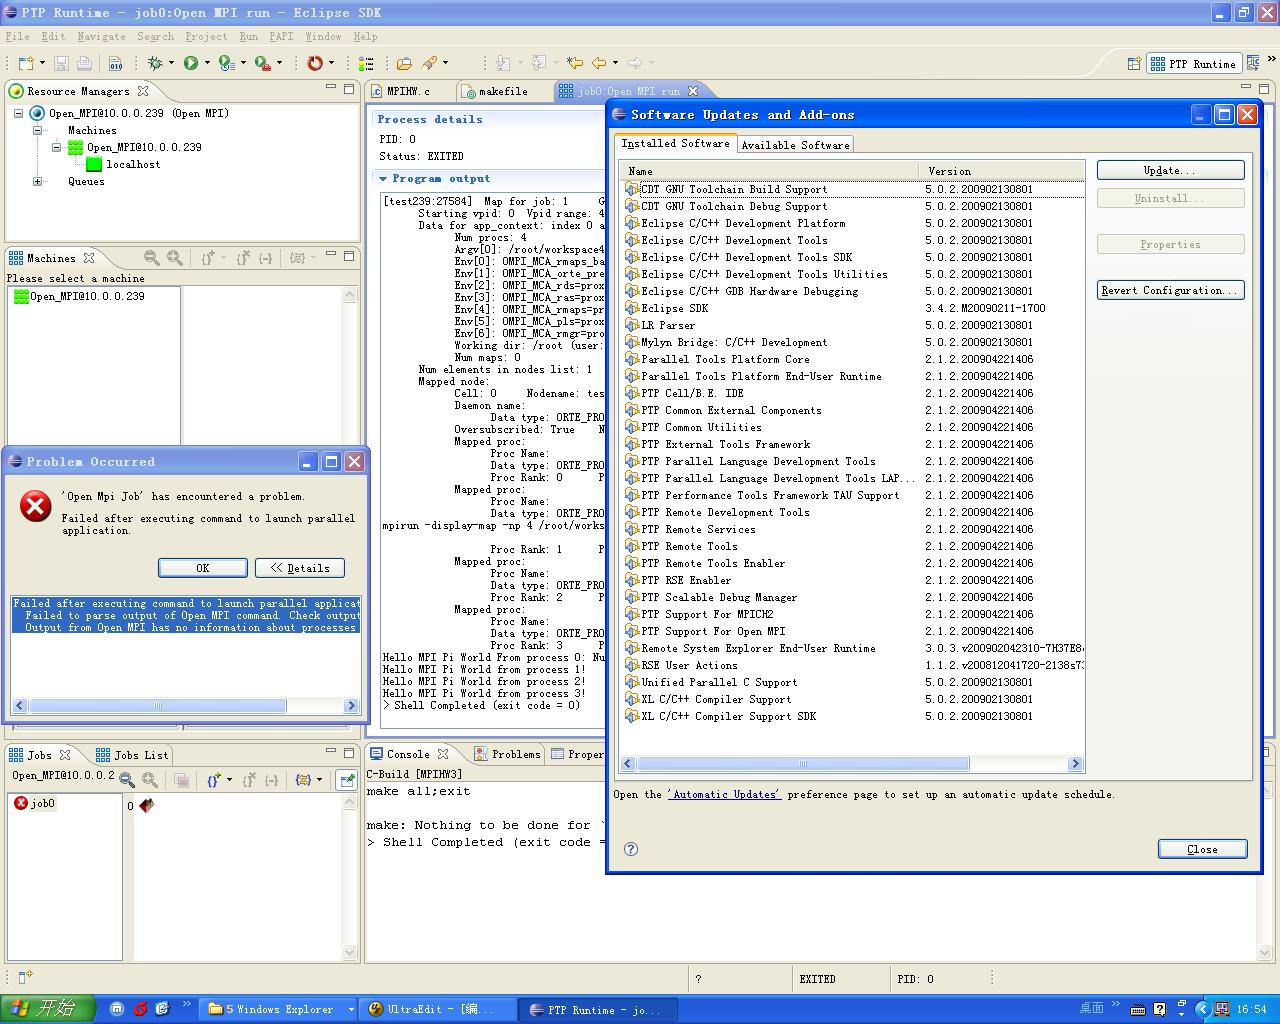Click the green Run button icon

tap(191, 63)
